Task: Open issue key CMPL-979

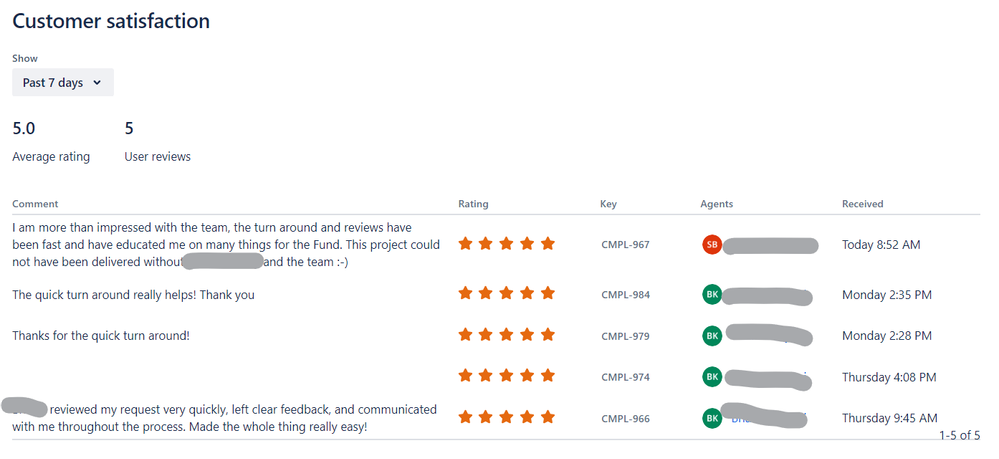Action: (x=625, y=336)
